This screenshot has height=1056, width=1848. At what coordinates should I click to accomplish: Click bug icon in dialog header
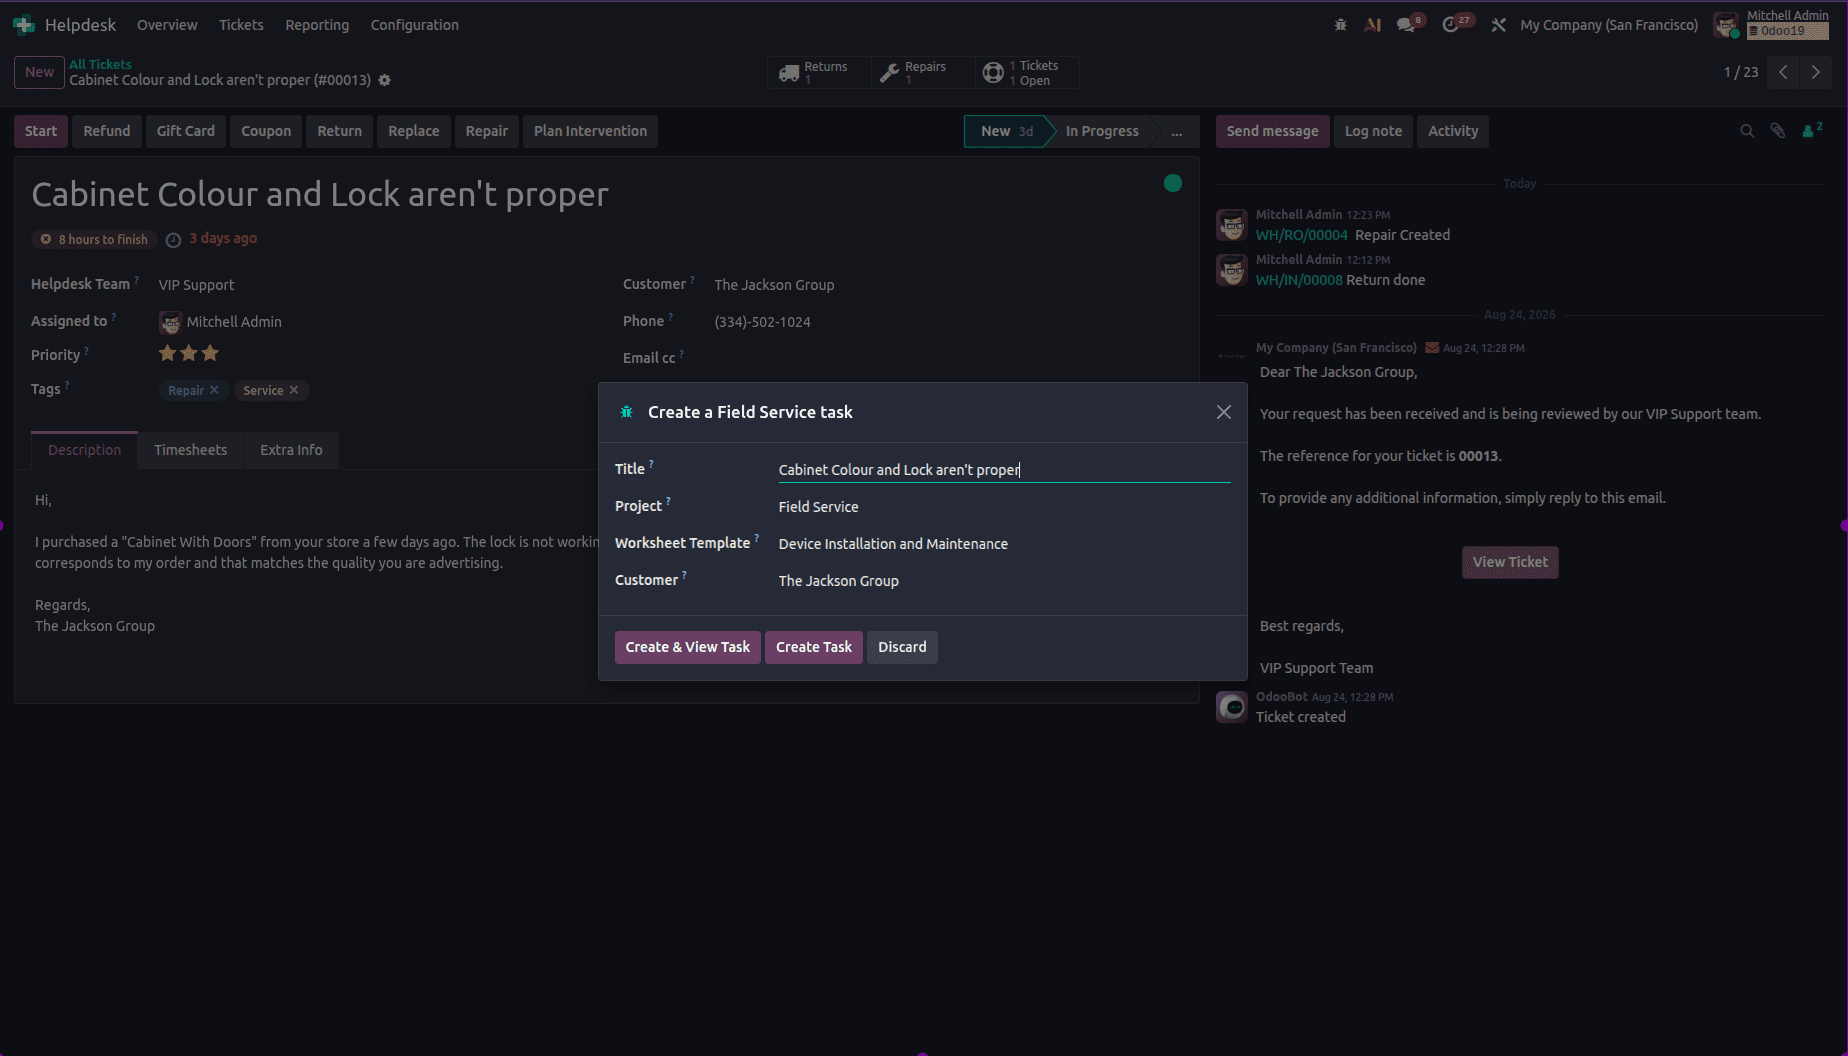pyautogui.click(x=627, y=412)
